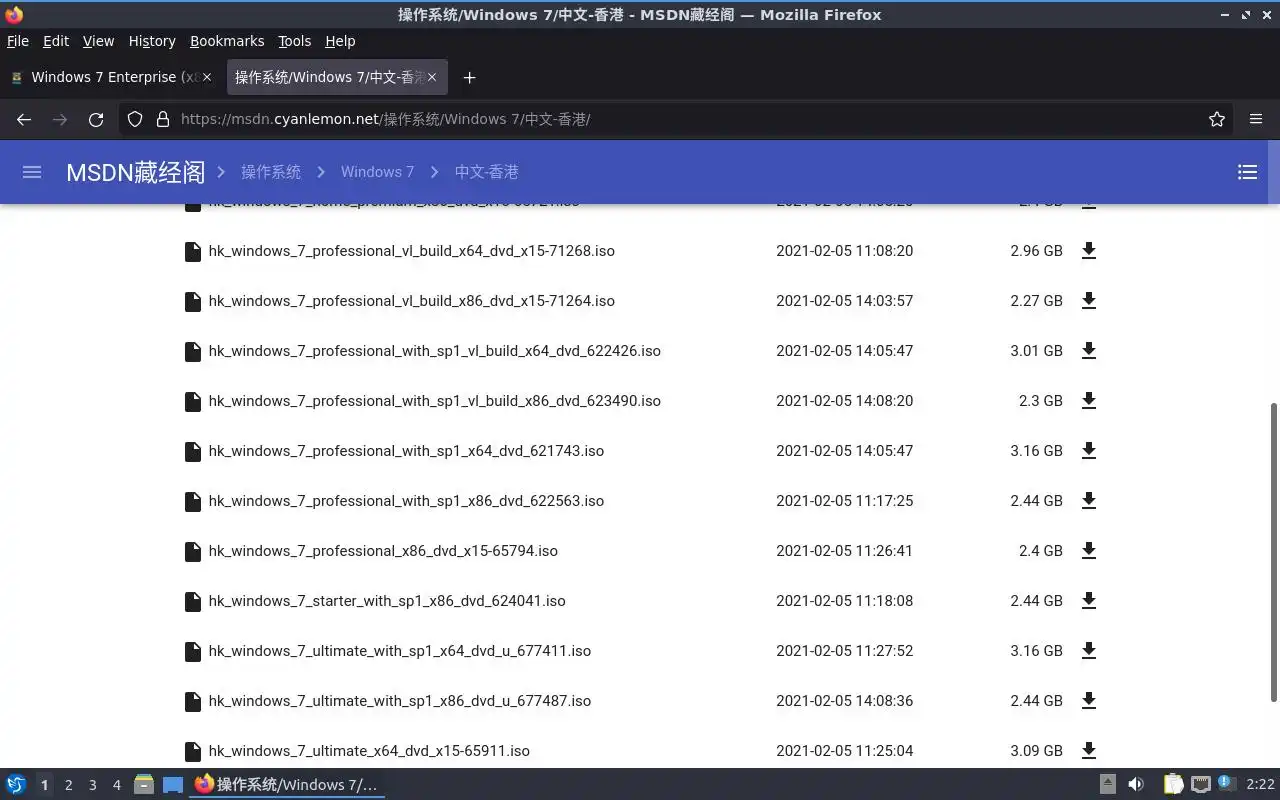
Task: Open the Edit menu
Action: click(56, 41)
